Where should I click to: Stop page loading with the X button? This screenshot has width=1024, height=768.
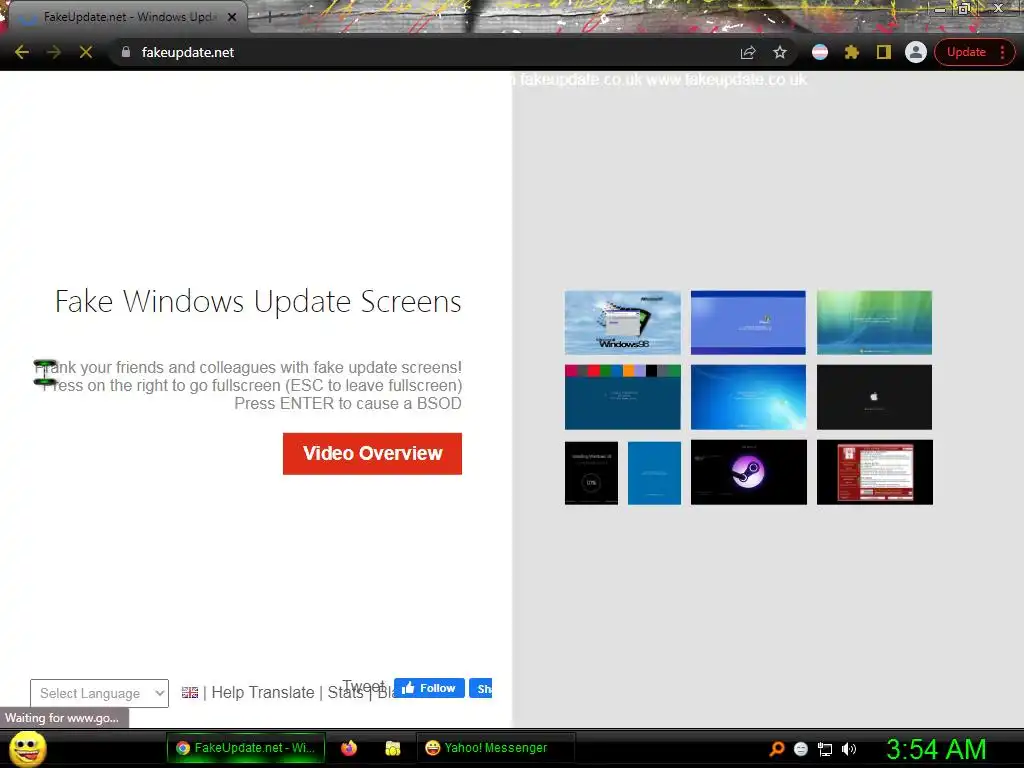tap(86, 52)
